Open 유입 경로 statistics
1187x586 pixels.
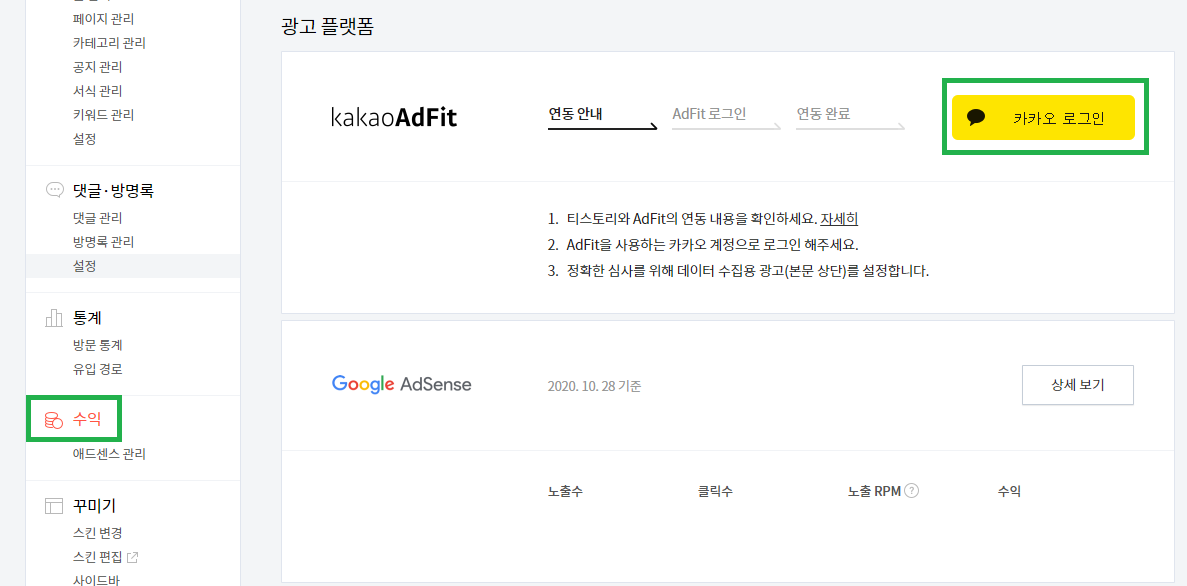(x=98, y=369)
